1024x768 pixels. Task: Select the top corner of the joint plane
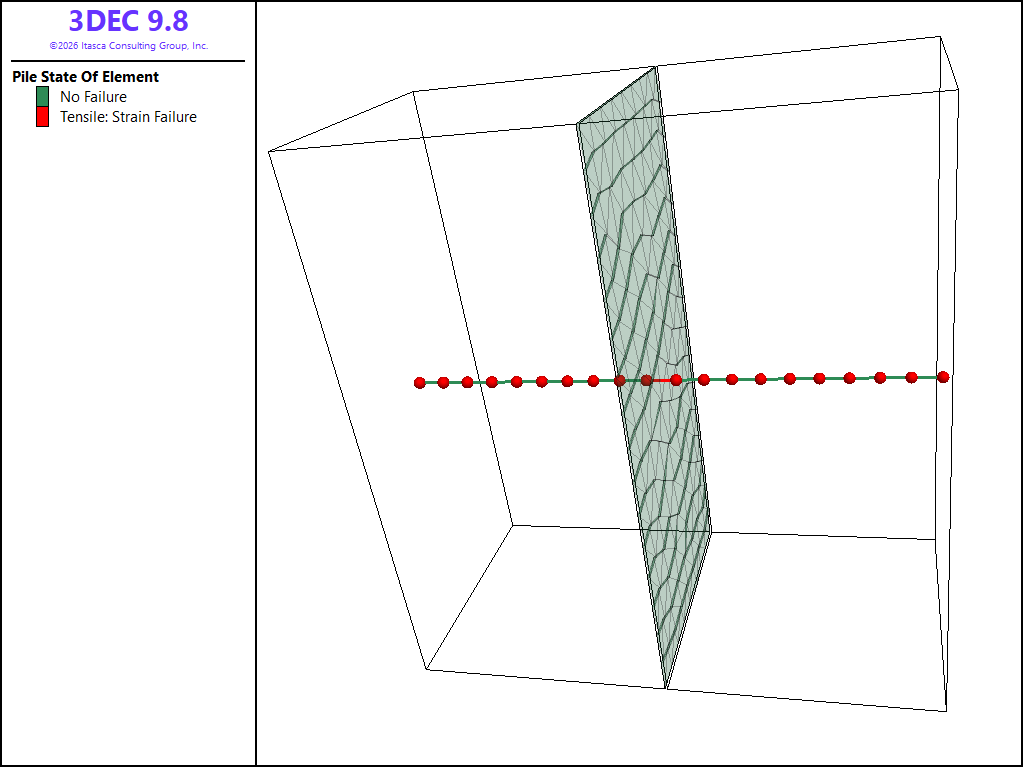(x=655, y=67)
